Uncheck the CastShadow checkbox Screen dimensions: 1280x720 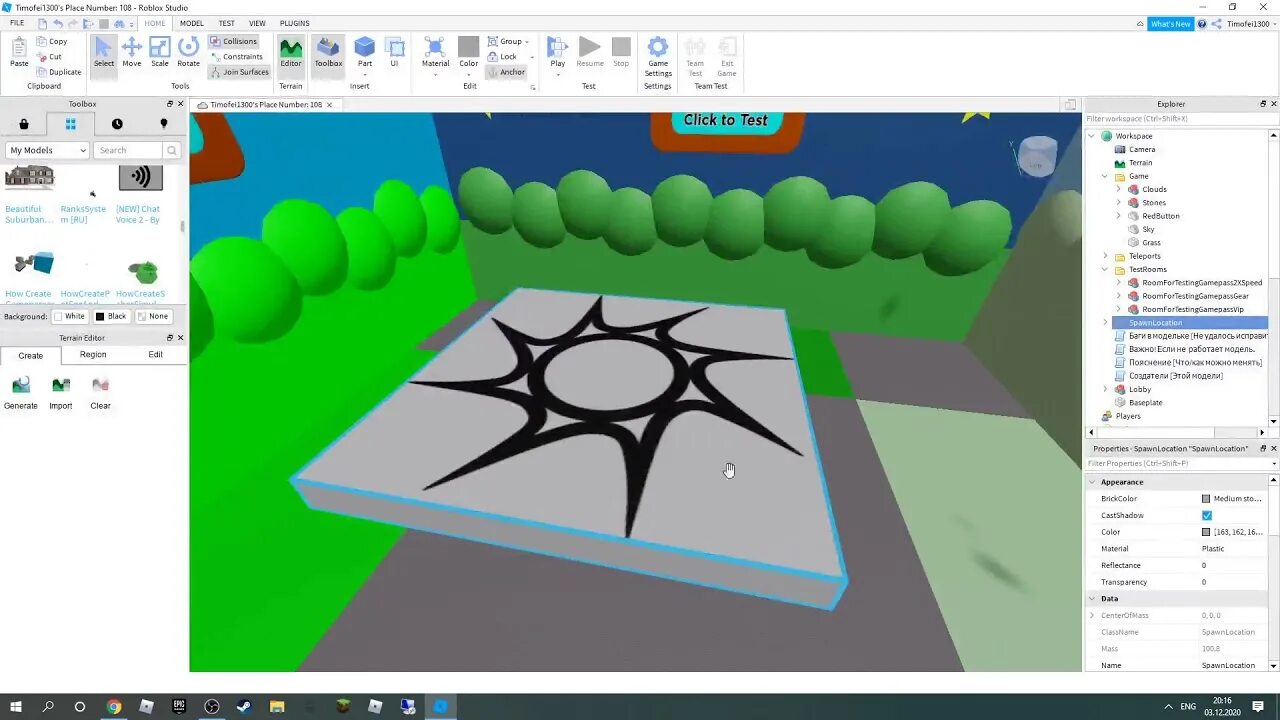click(1207, 515)
